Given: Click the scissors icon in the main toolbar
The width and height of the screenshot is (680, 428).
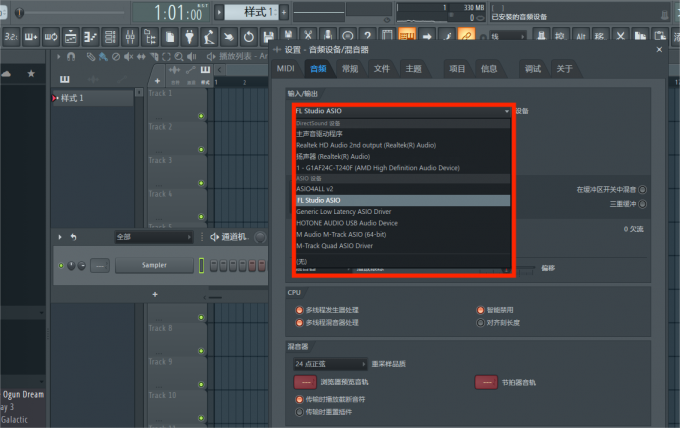Looking at the screenshot, I should pos(308,36).
